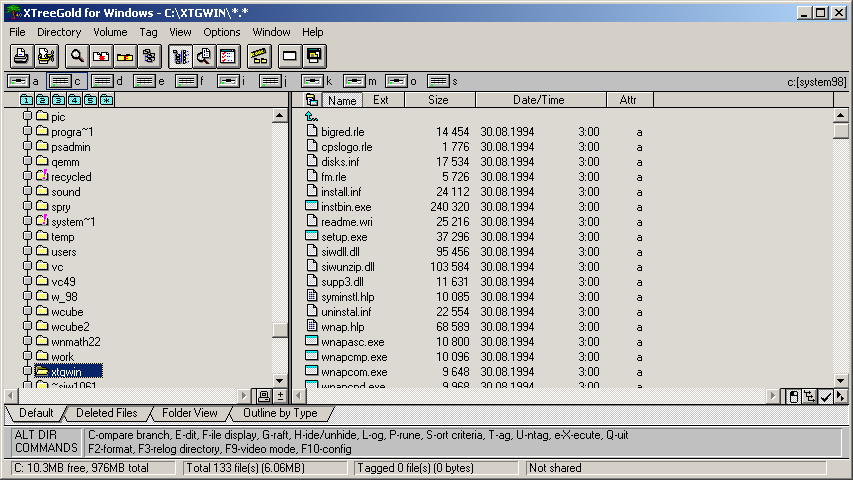Image resolution: width=853 pixels, height=480 pixels.
Task: Expand the recycled folder tree node
Action: (x=28, y=177)
